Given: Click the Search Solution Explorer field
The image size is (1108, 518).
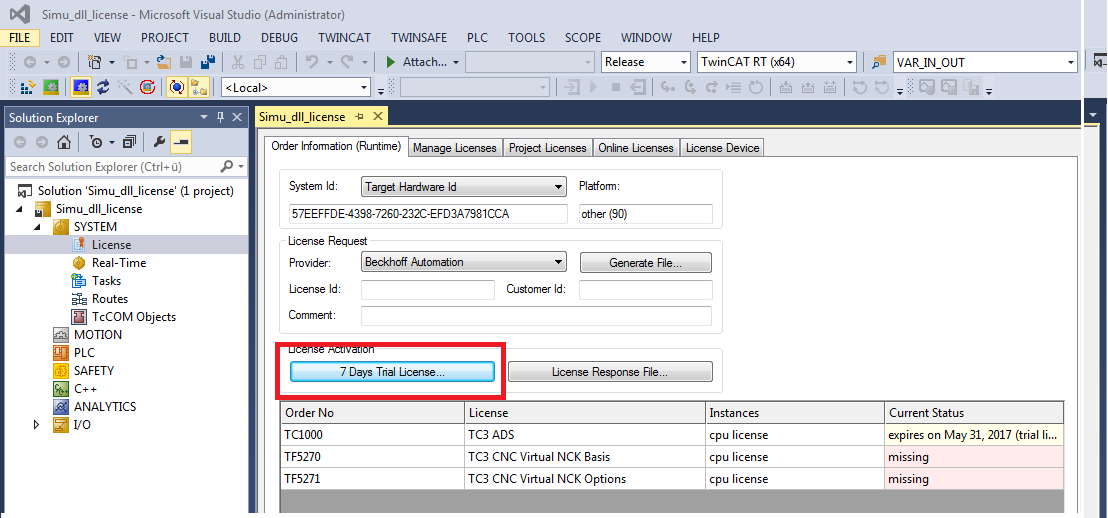Looking at the screenshot, I should click(113, 167).
